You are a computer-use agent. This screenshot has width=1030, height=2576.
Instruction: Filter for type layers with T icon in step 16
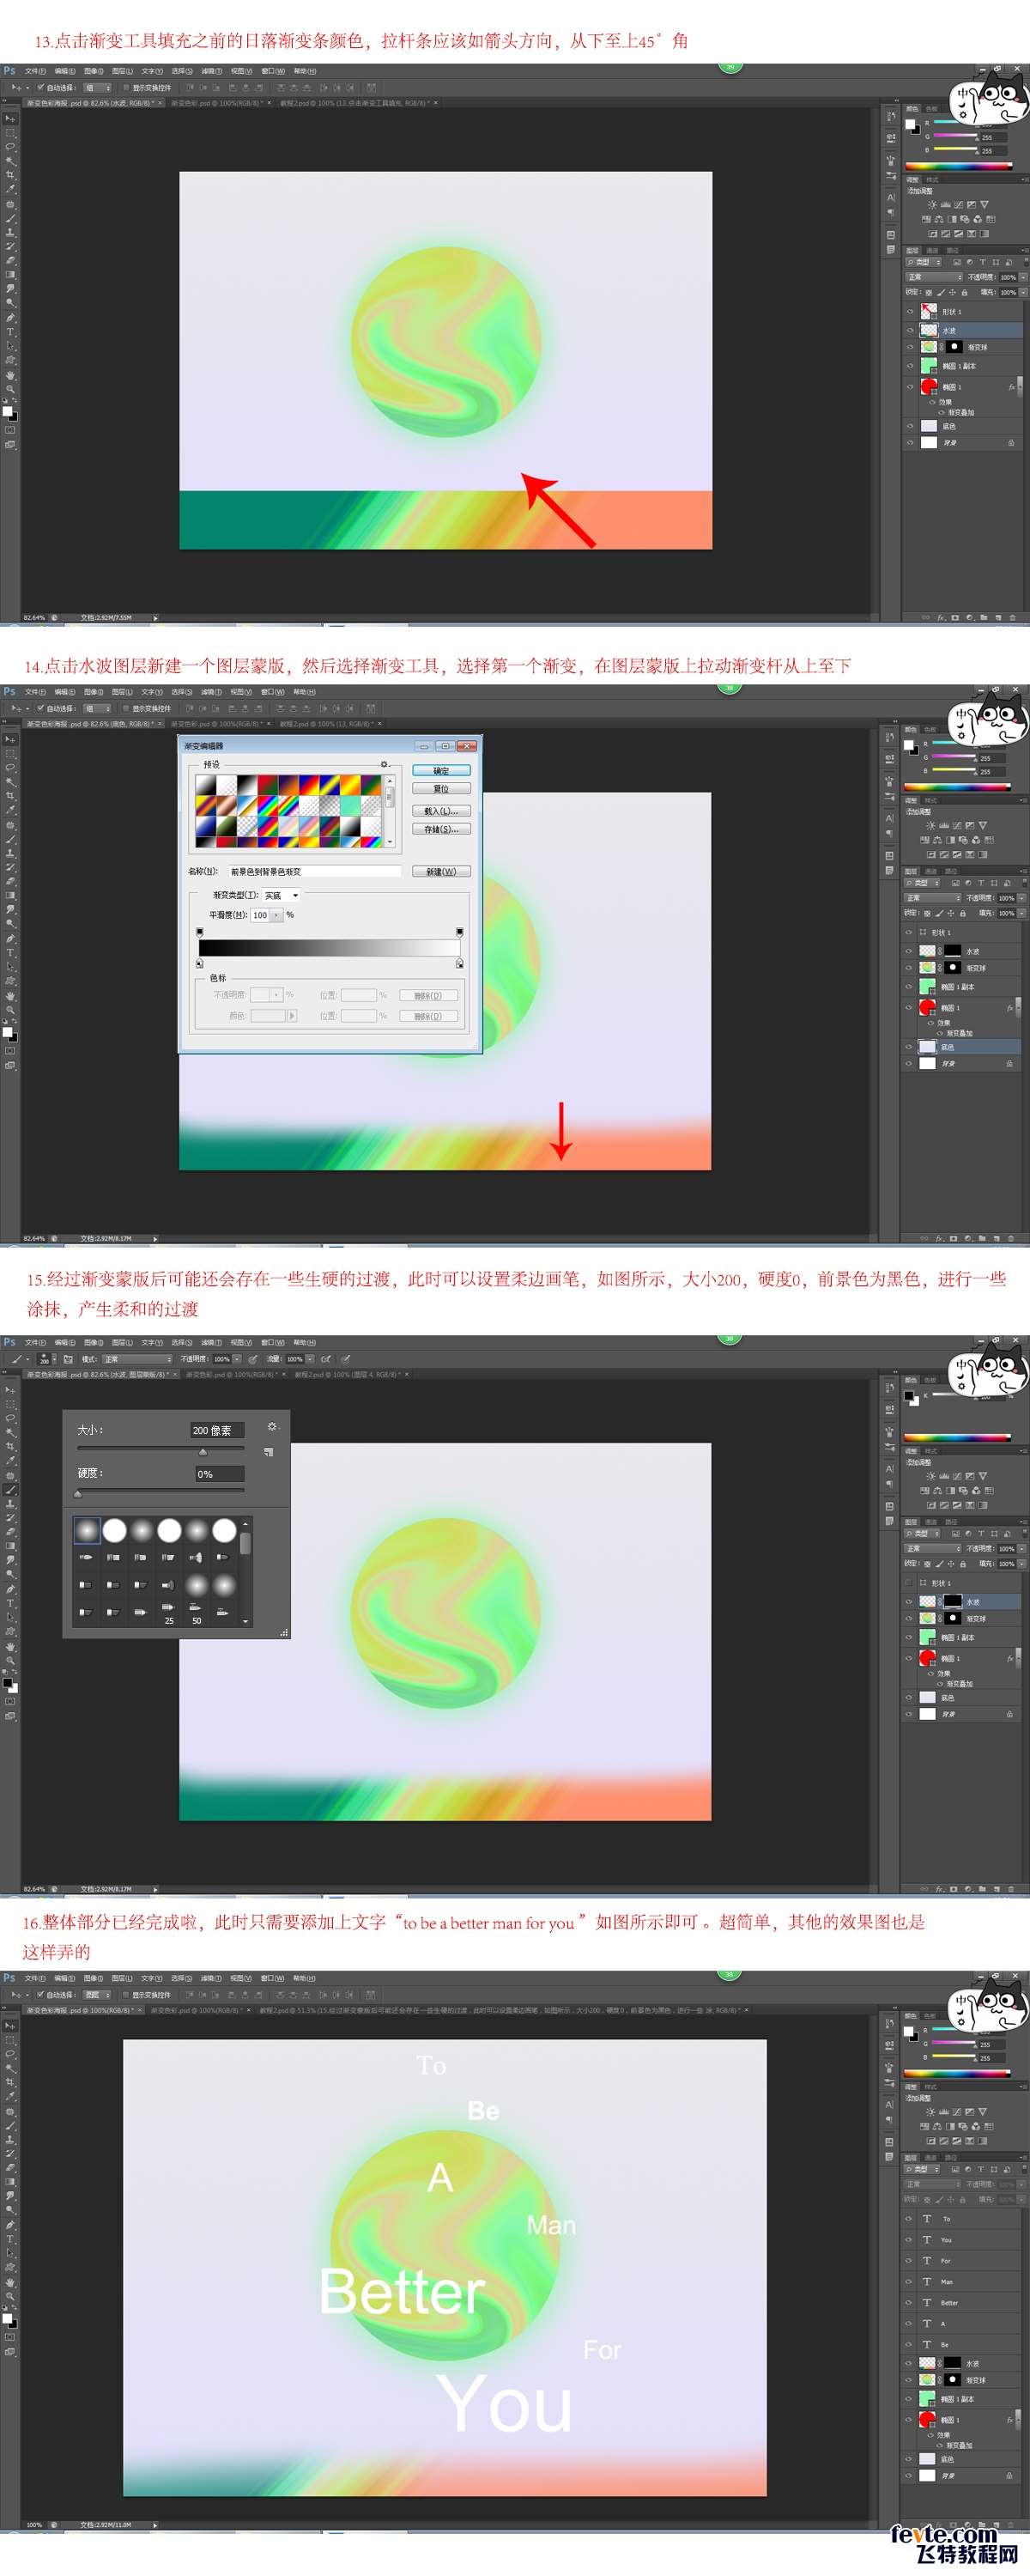tap(982, 2170)
